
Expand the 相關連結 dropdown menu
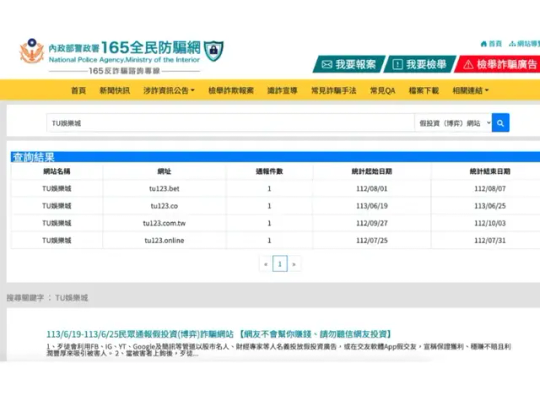point(470,91)
